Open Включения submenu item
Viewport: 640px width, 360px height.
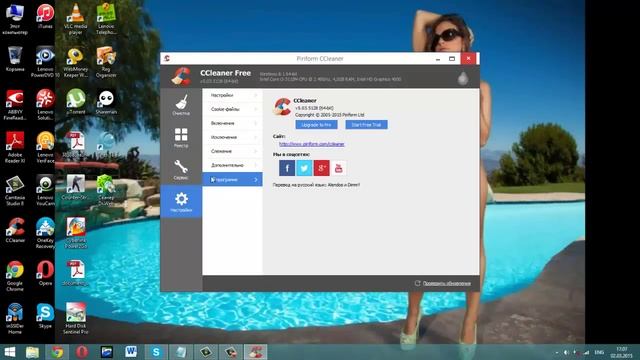233,123
